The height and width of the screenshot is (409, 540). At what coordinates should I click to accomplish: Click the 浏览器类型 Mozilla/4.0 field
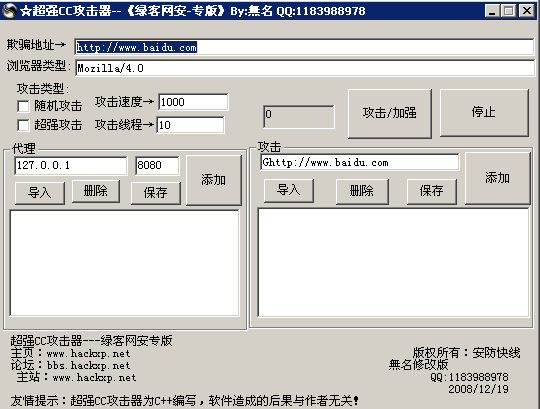[x=305, y=68]
